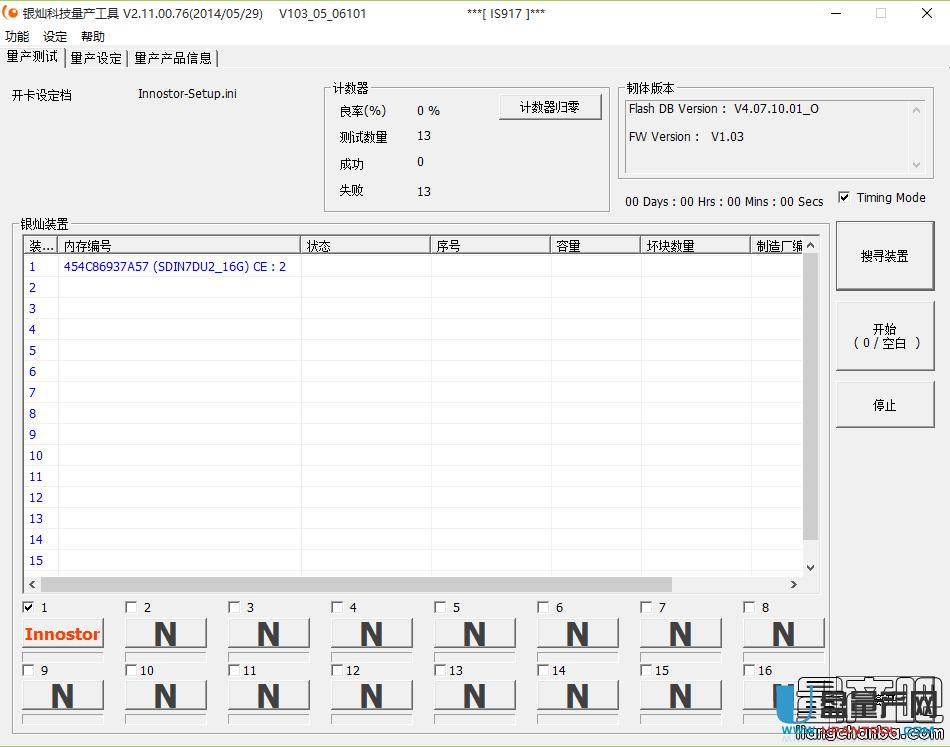Click the N status icon for port 5
The height and width of the screenshot is (747, 950).
pyautogui.click(x=474, y=634)
